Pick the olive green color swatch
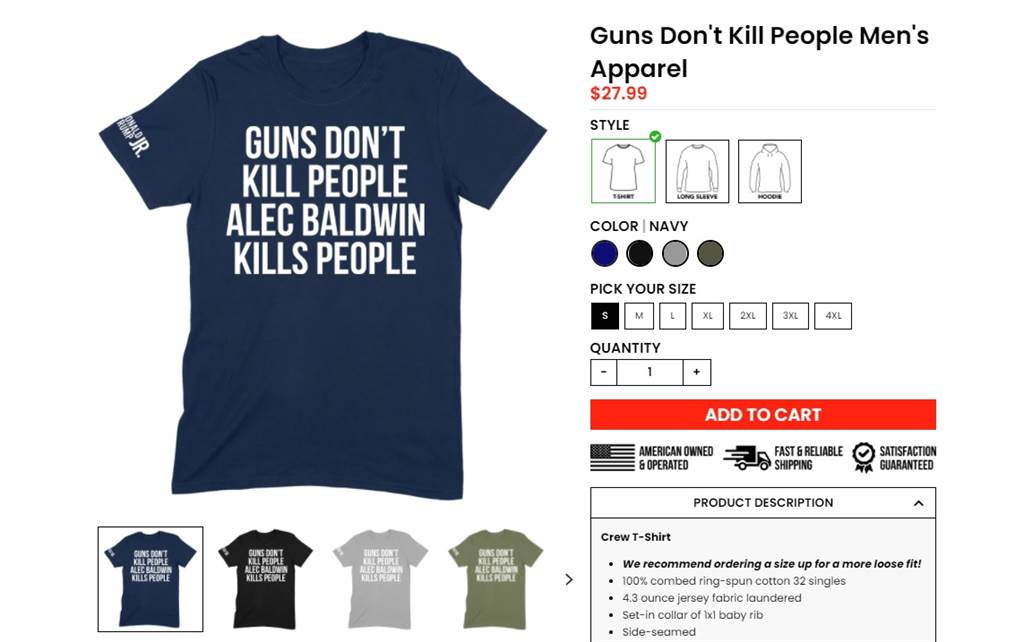Screen dimensions: 1024x642 point(710,253)
